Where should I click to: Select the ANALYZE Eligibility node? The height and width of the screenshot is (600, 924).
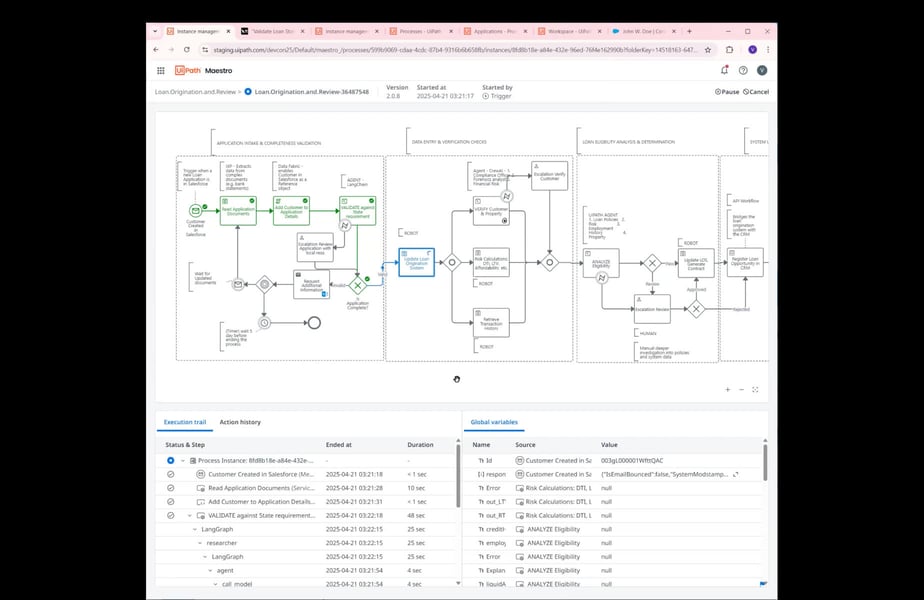(601, 263)
